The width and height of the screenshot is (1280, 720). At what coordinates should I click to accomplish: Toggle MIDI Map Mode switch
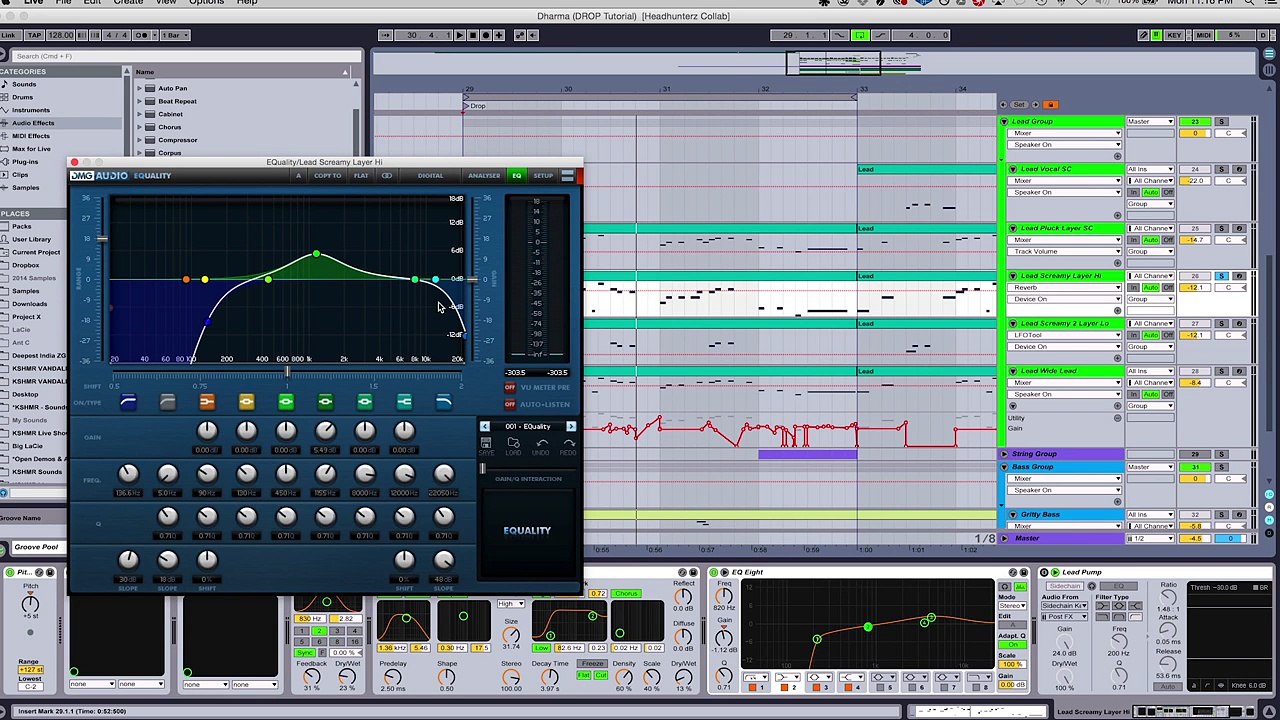tap(1204, 35)
